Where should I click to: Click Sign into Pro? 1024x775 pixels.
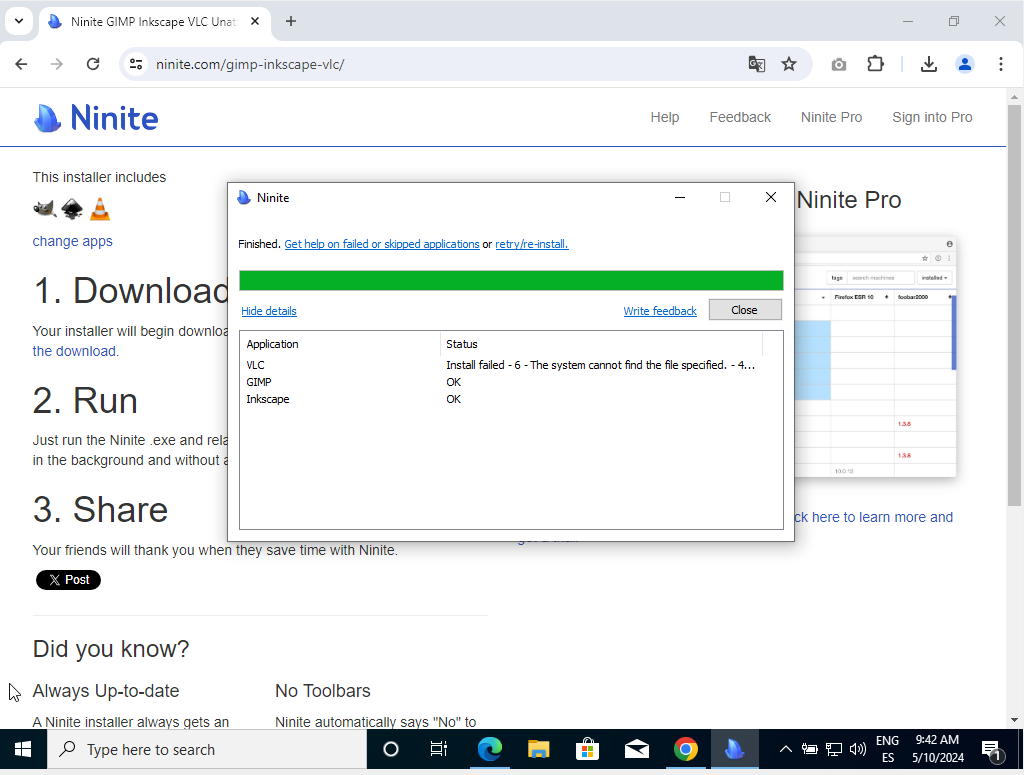(x=932, y=118)
